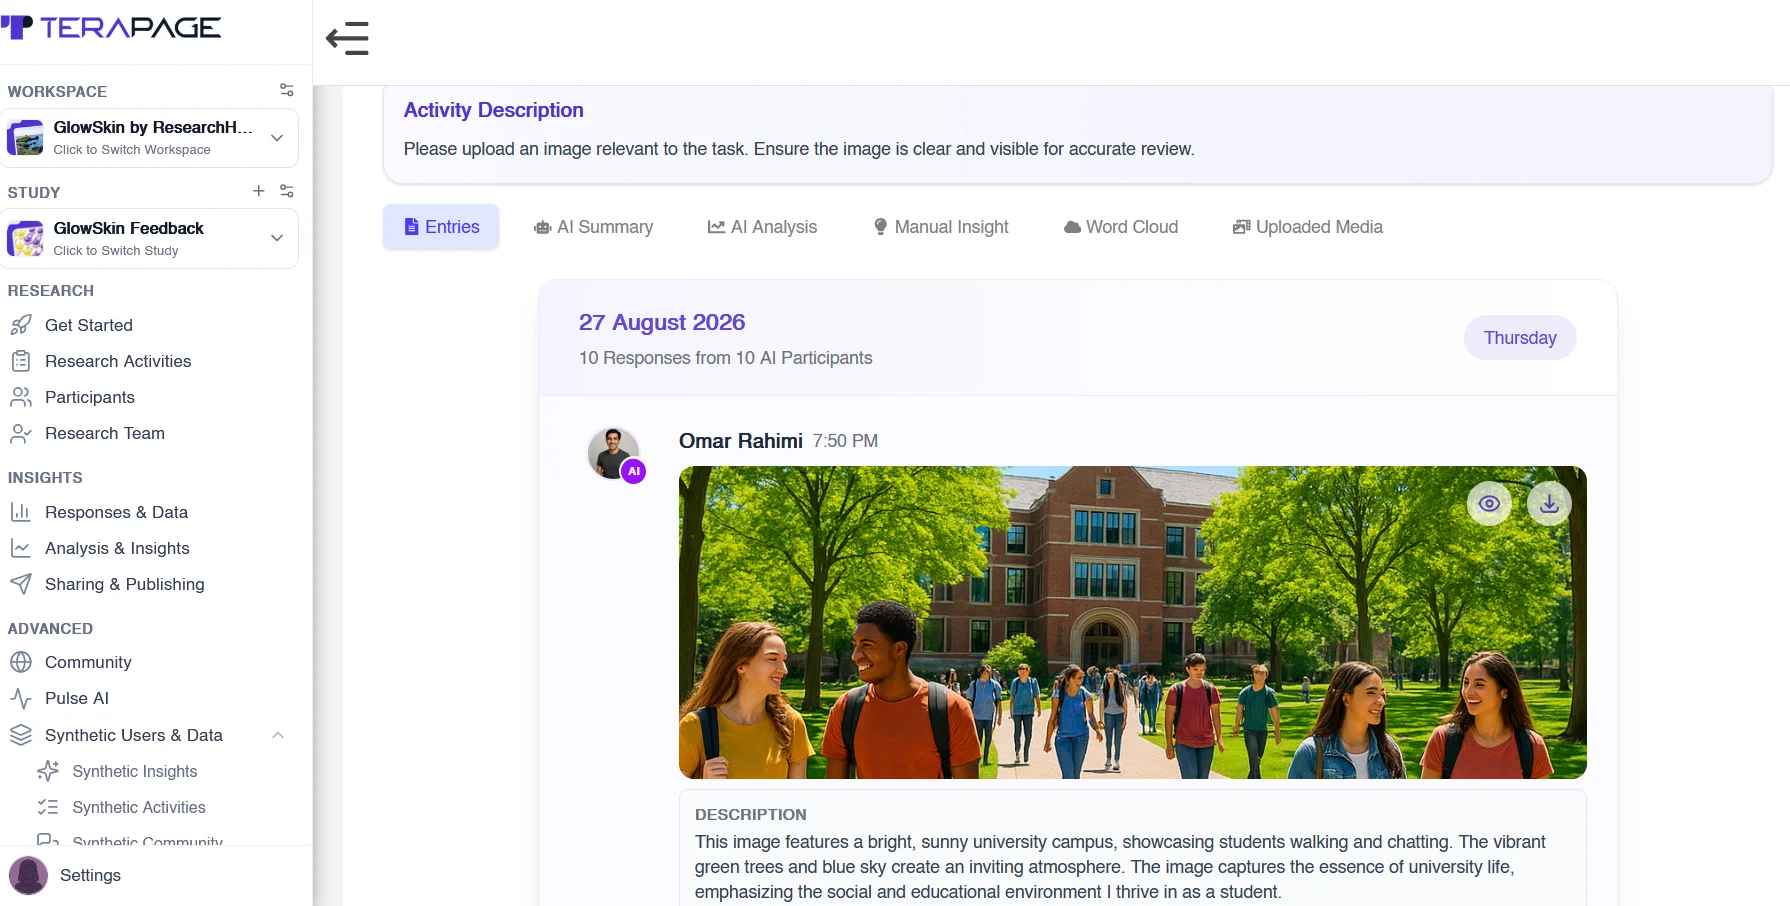Click Omar Rahimi's avatar
The image size is (1790, 906).
point(613,453)
